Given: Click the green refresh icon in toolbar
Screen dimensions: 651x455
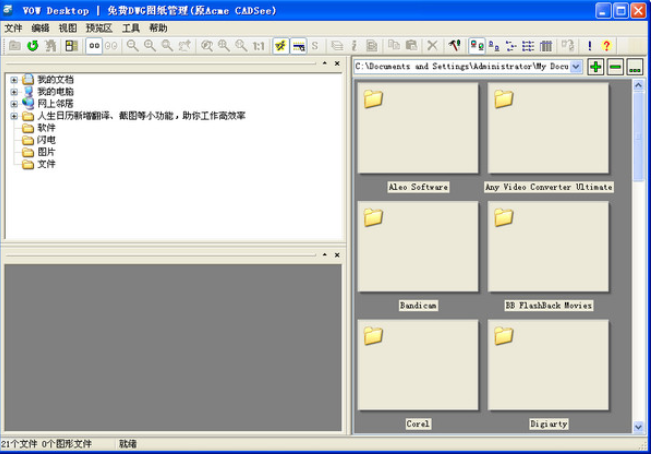Looking at the screenshot, I should coord(32,46).
